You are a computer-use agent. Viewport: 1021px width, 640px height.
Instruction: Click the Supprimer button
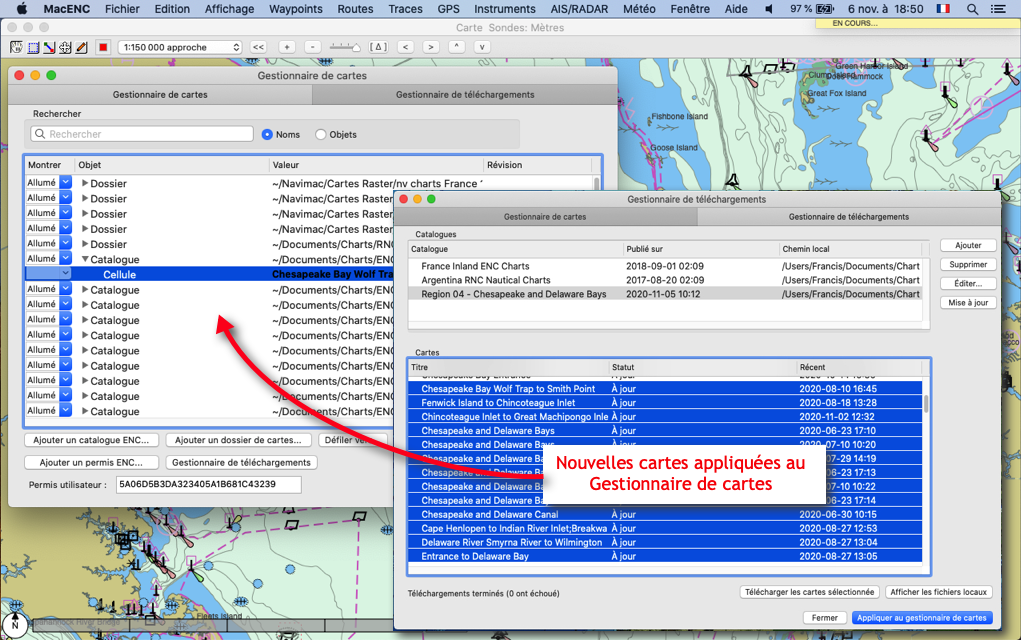(968, 264)
